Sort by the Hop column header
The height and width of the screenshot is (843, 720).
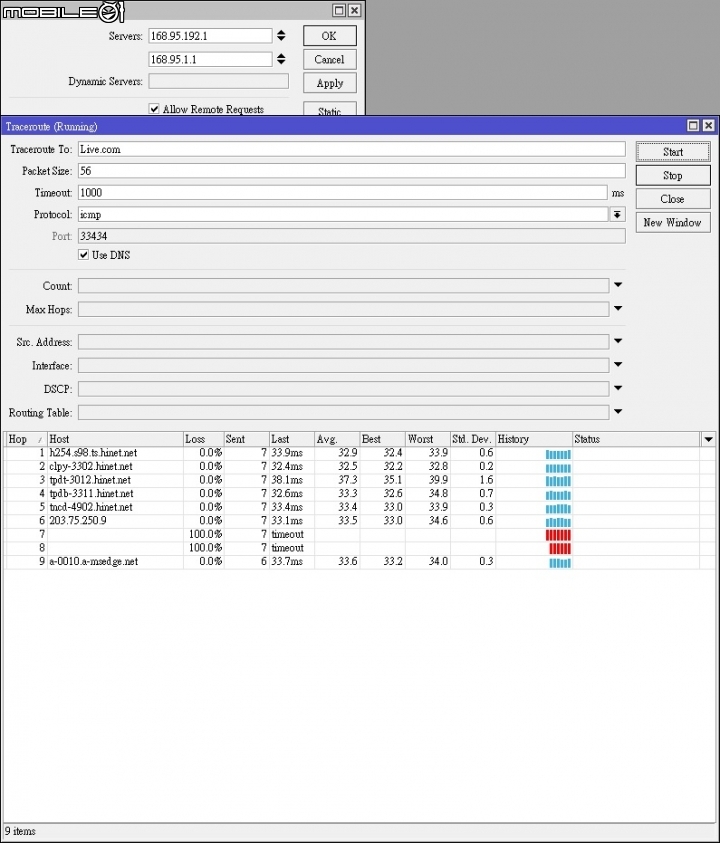(25, 439)
